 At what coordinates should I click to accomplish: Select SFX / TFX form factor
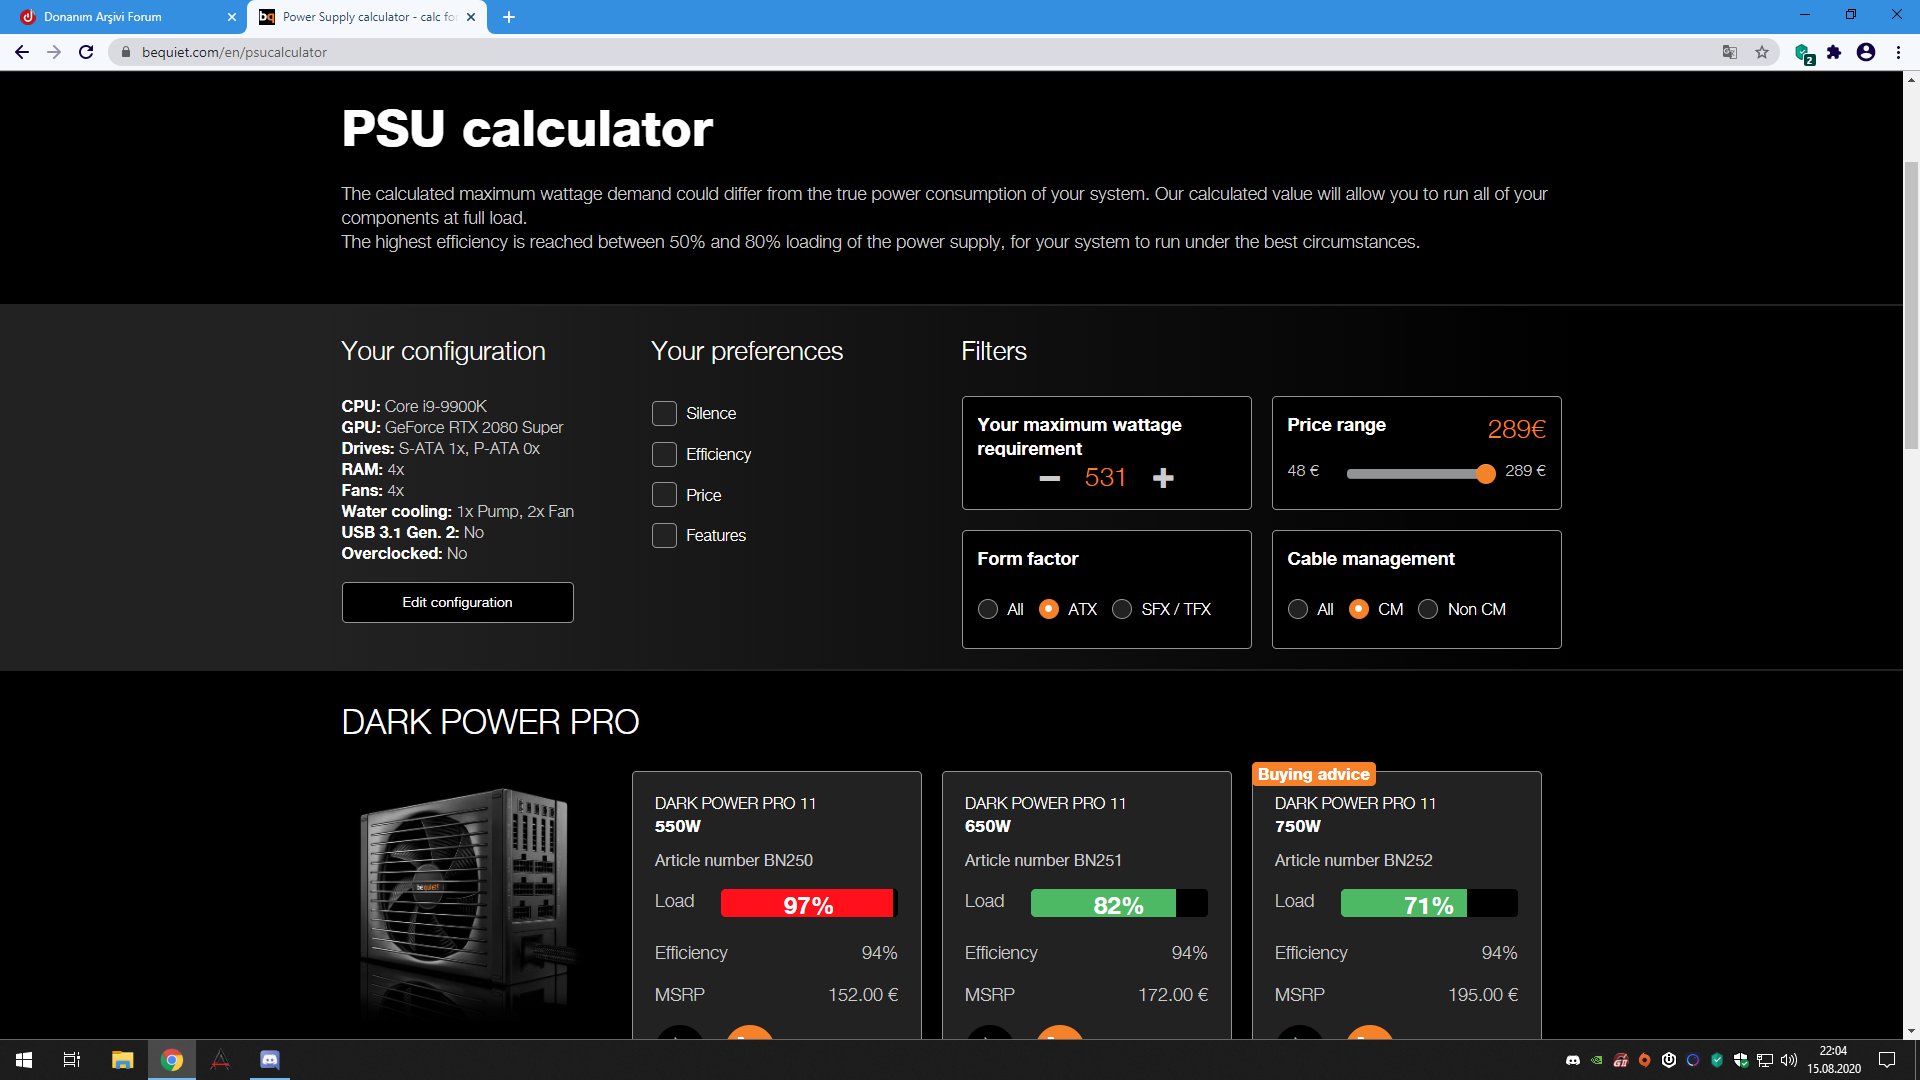click(1122, 609)
